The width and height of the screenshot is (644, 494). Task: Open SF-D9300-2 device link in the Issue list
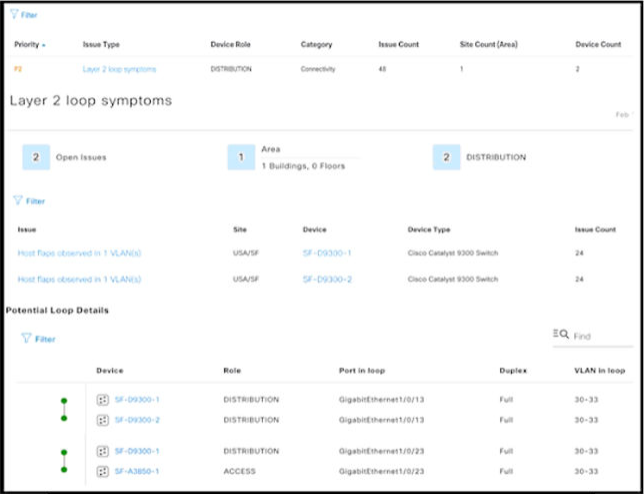(x=326, y=280)
